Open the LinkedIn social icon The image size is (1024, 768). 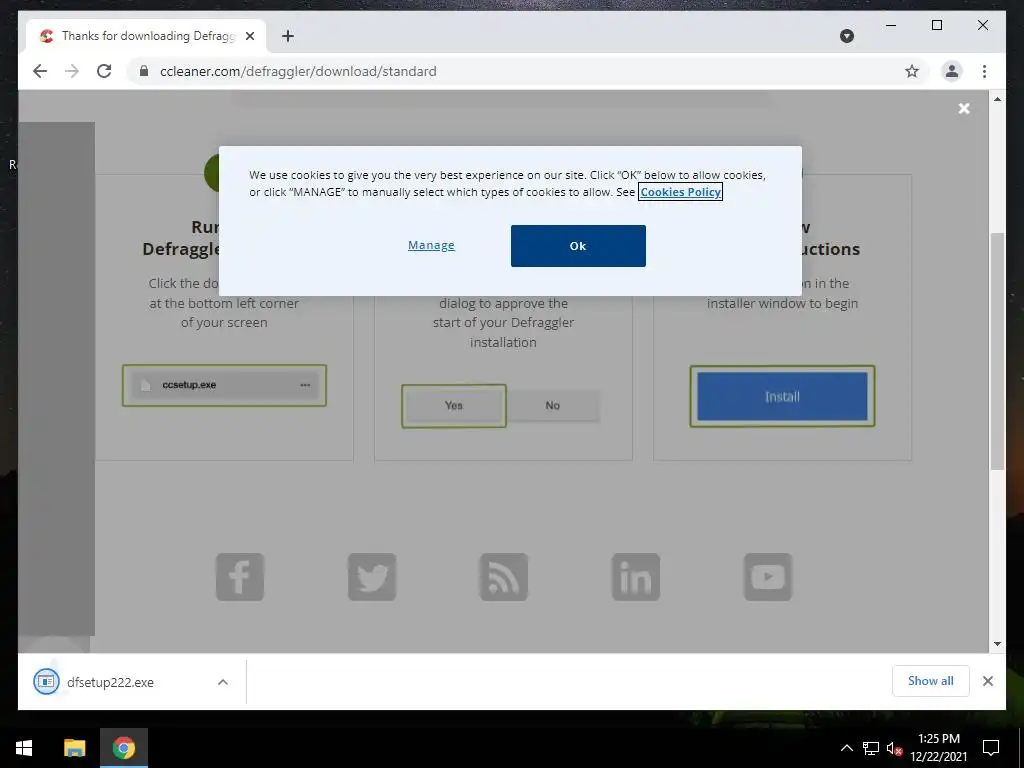635,577
